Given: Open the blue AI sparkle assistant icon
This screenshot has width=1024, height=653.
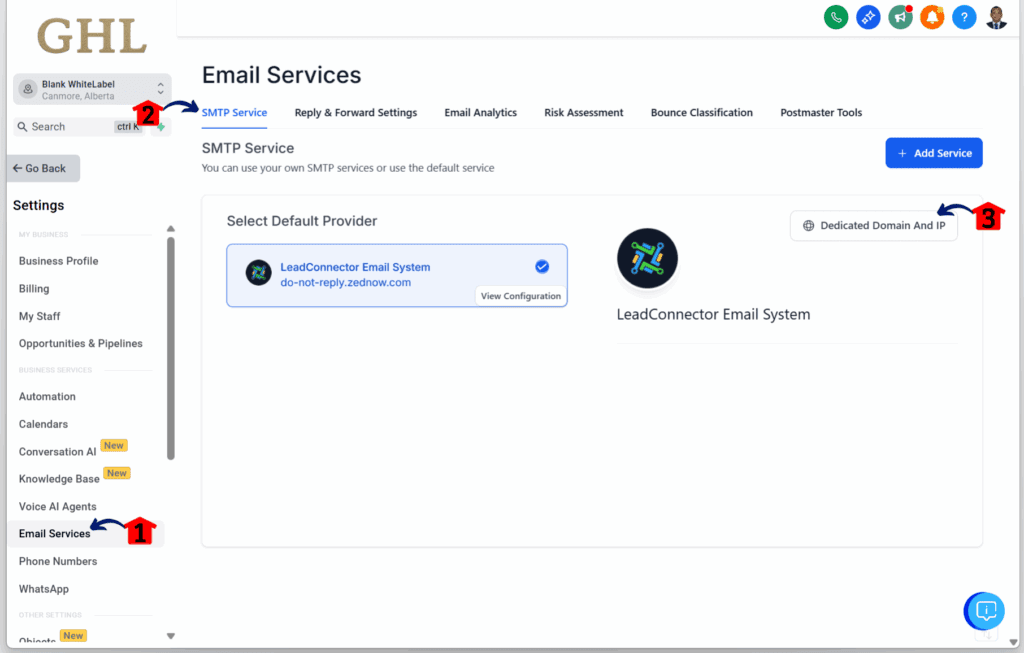Looking at the screenshot, I should pos(868,18).
